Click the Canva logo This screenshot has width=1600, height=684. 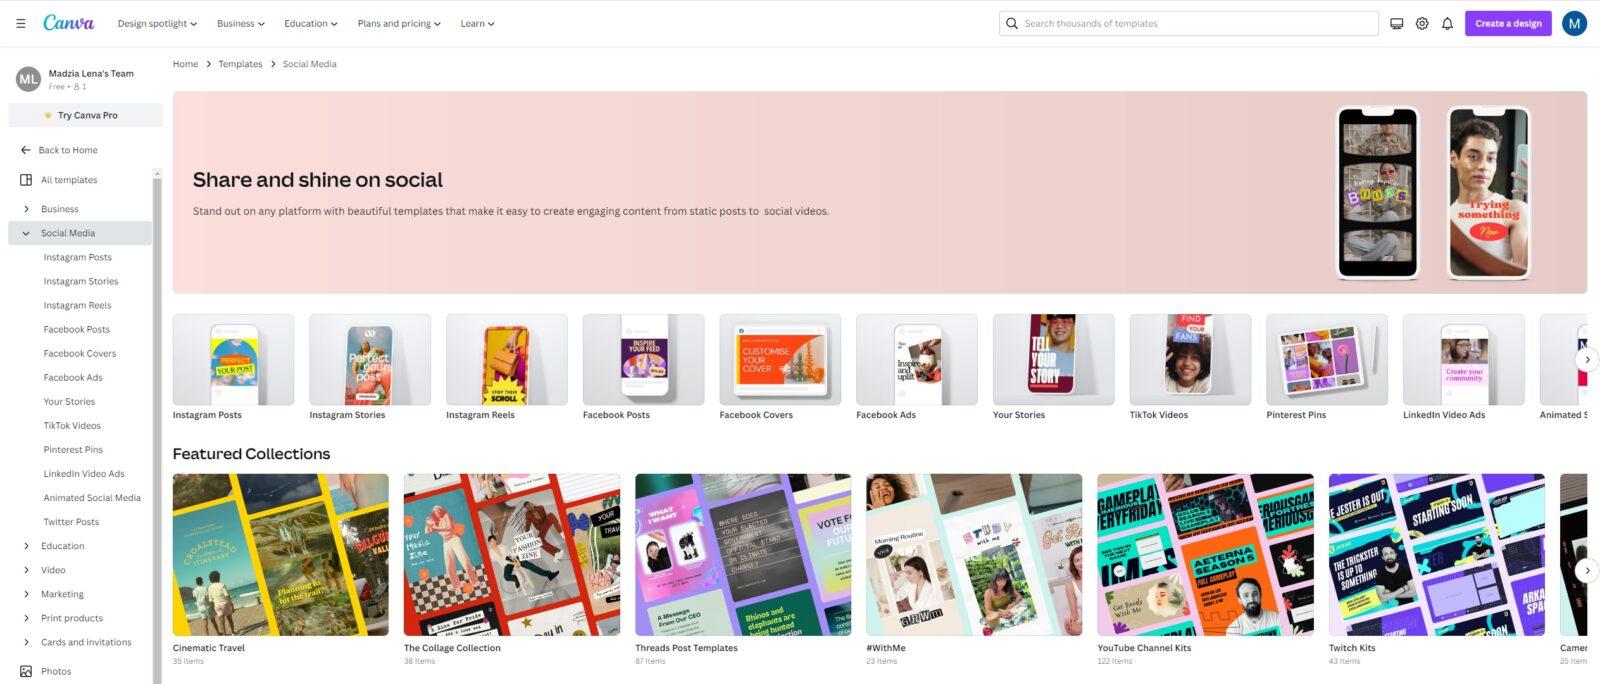tap(69, 23)
